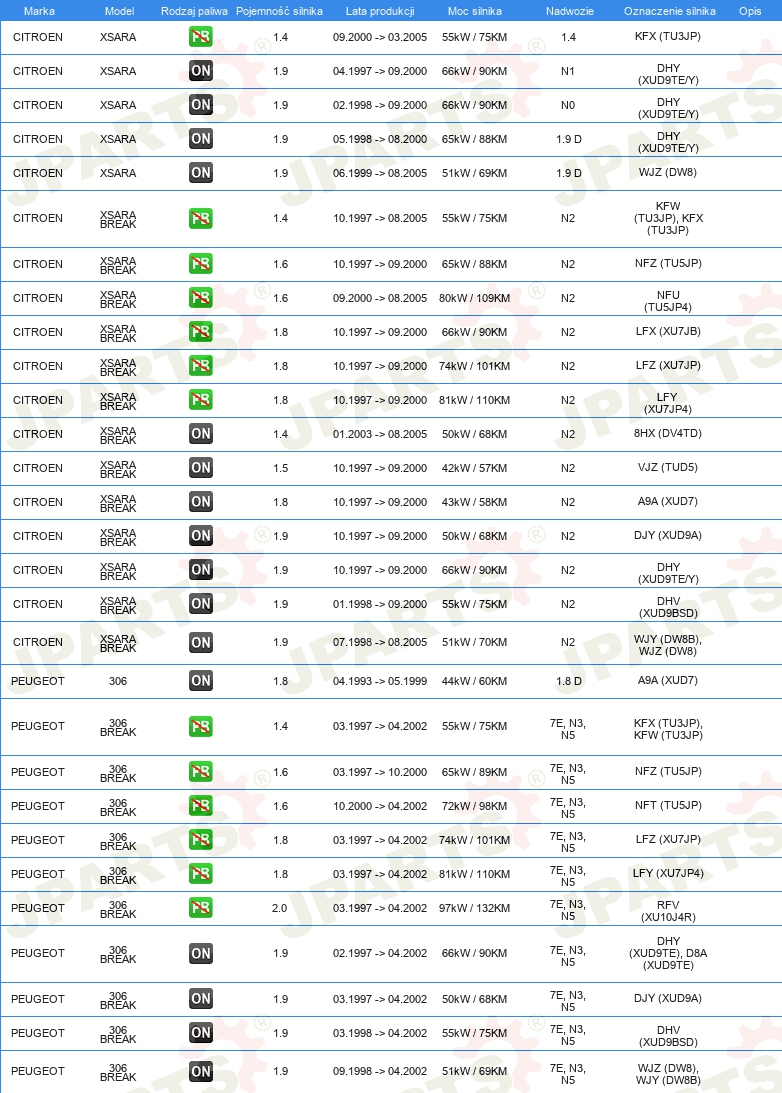Viewport: 782px width, 1093px height.
Task: Click the diesel ON icon in the Xsara Break A9A (XUD7) row
Action: click(201, 502)
